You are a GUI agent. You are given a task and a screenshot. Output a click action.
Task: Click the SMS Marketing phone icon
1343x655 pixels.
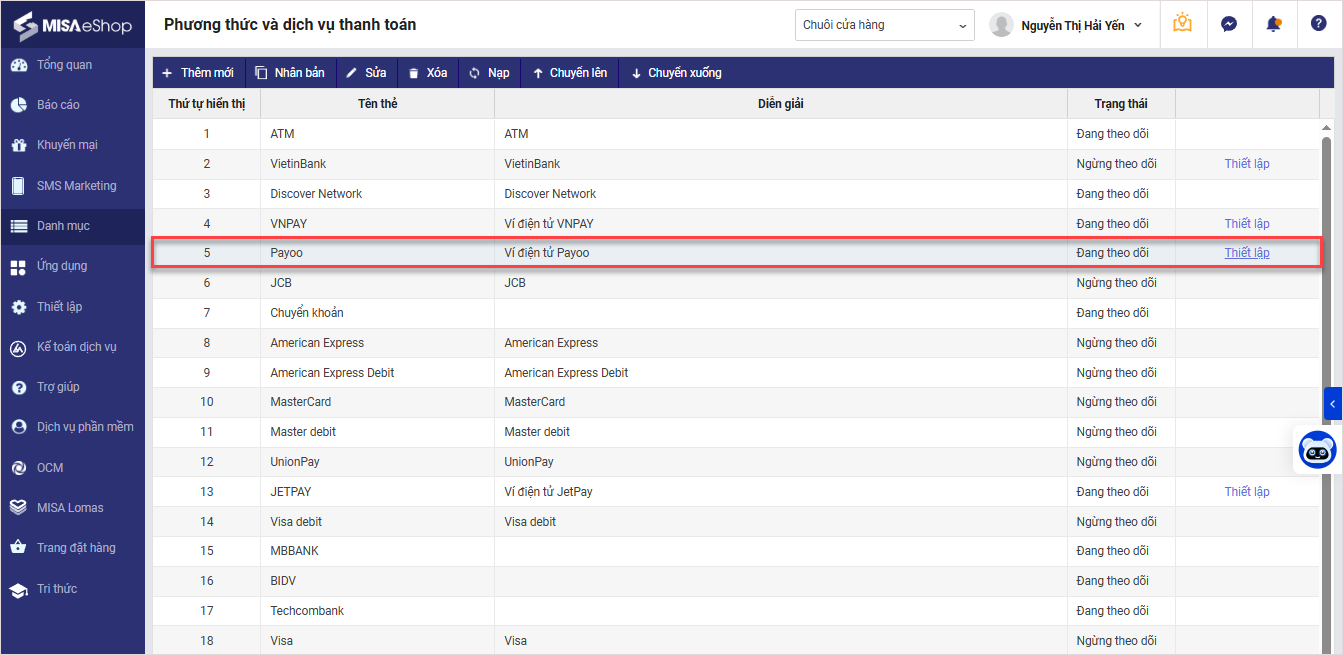tap(18, 186)
